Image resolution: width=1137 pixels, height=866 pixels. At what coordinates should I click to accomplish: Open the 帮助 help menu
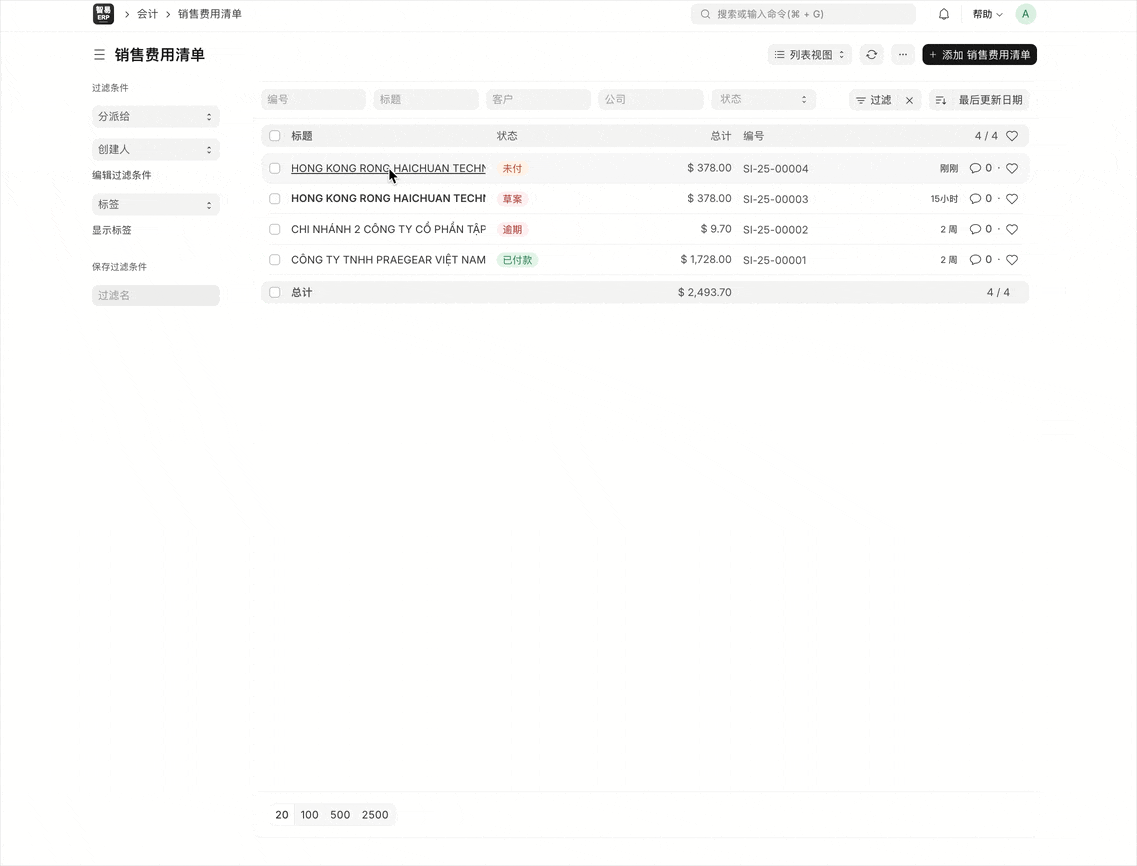[987, 14]
